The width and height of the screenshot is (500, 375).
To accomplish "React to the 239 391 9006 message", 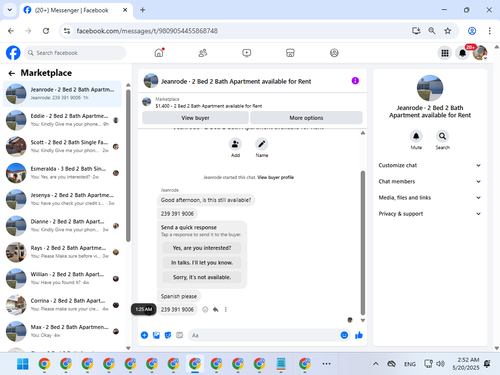I will pyautogui.click(x=205, y=309).
